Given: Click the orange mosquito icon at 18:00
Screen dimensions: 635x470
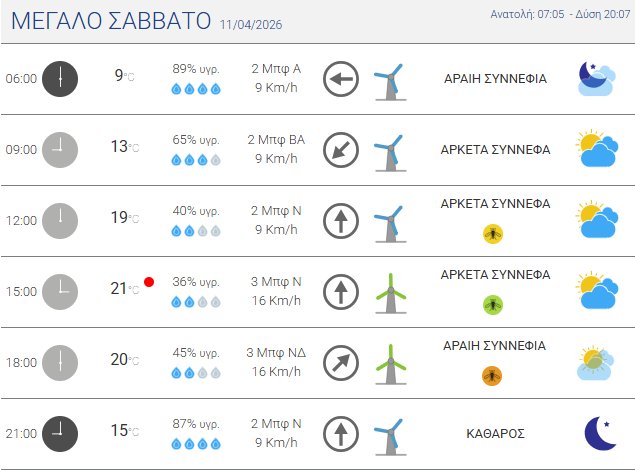Looking at the screenshot, I should tap(493, 376).
